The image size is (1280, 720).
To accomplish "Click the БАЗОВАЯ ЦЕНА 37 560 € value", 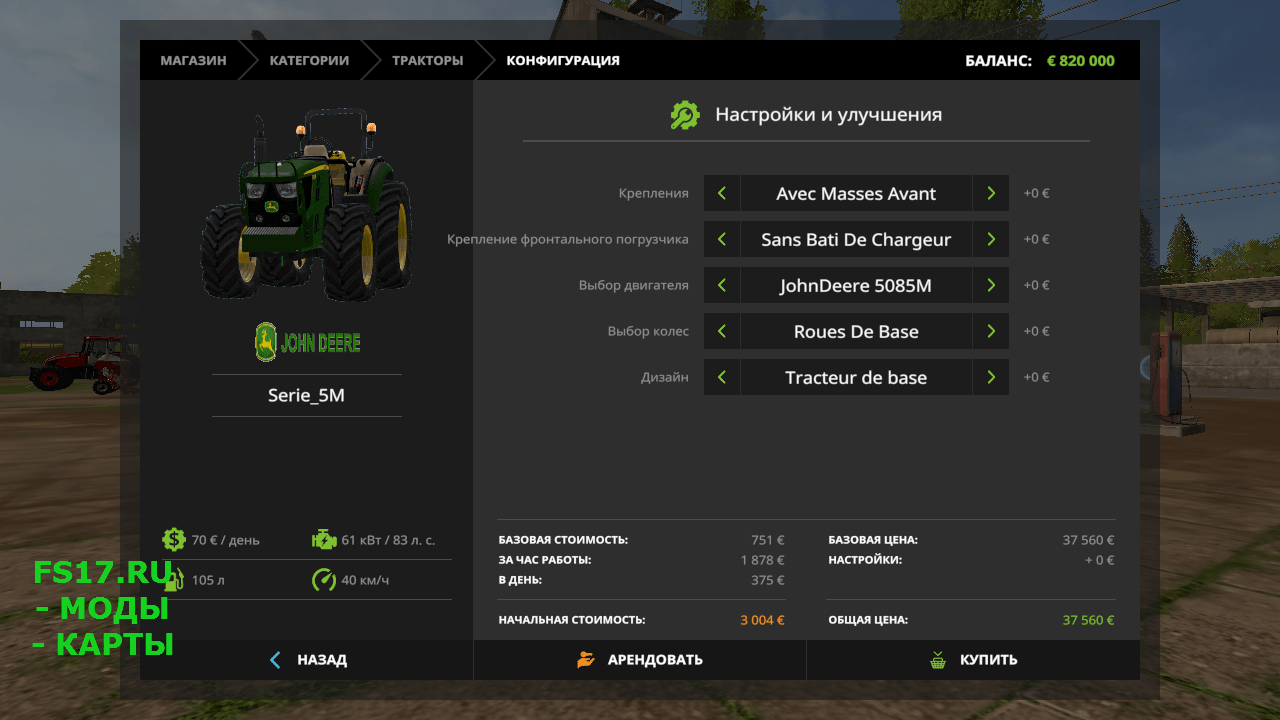I will coord(1088,540).
